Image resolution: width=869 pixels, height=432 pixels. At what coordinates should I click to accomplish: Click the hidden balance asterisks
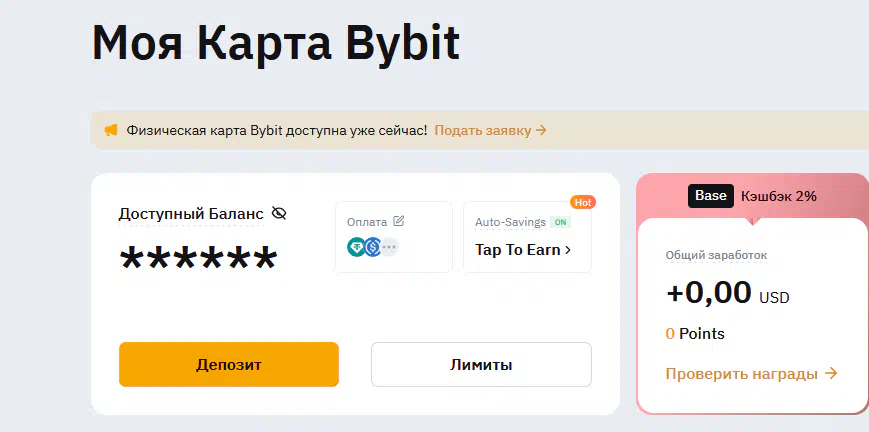pyautogui.click(x=198, y=258)
